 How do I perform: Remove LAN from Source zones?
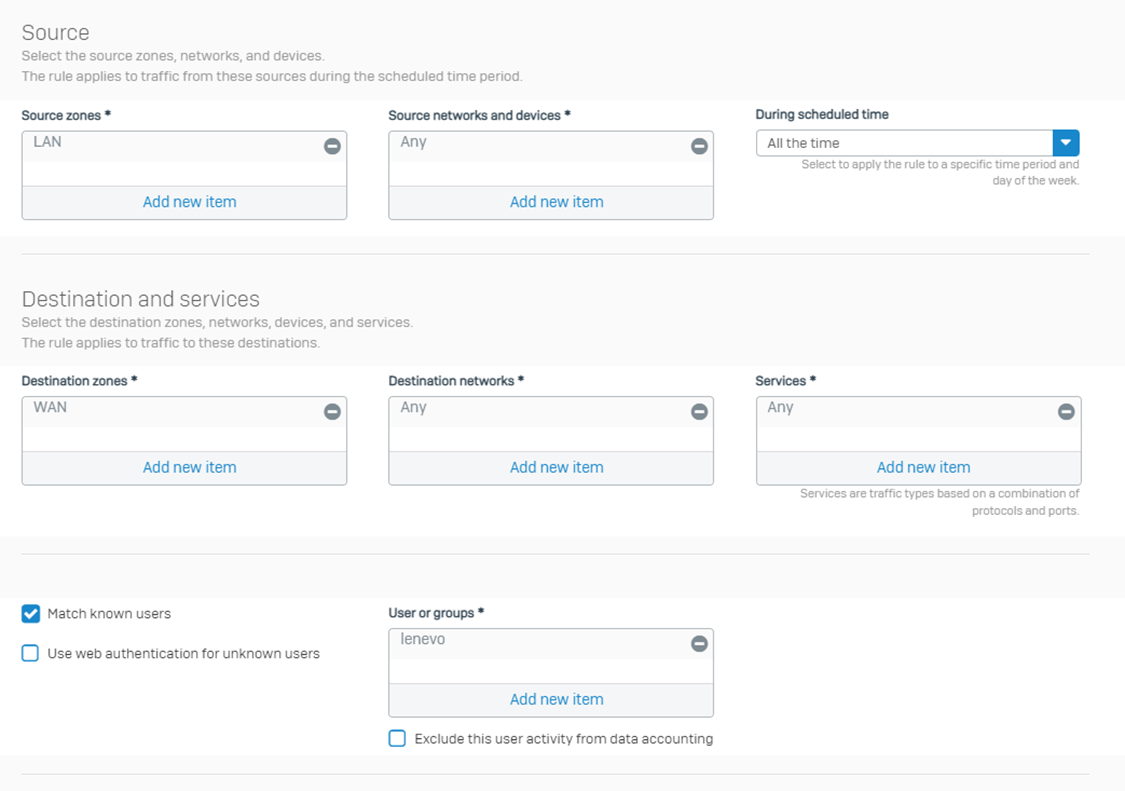point(332,146)
